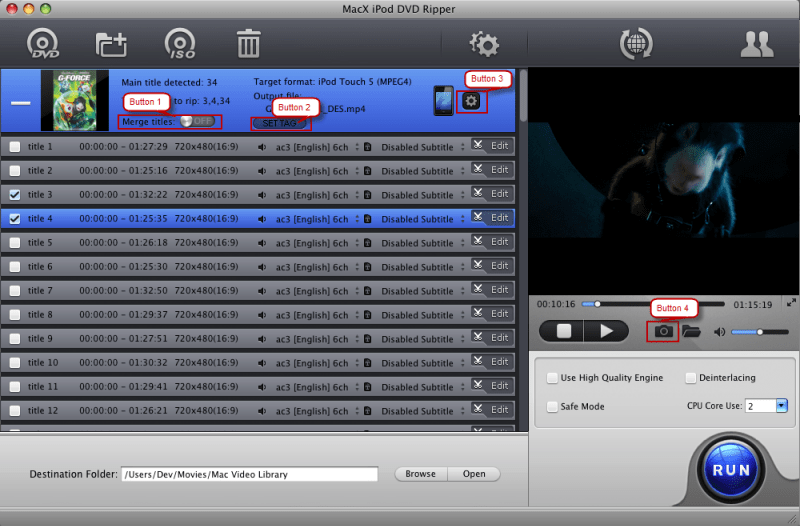Open subtitle selector for title 9

point(423,339)
